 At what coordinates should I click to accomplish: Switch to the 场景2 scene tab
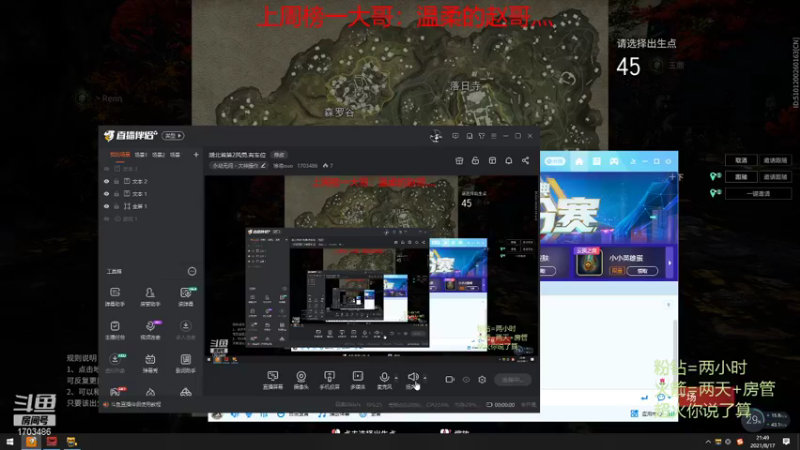(158, 155)
